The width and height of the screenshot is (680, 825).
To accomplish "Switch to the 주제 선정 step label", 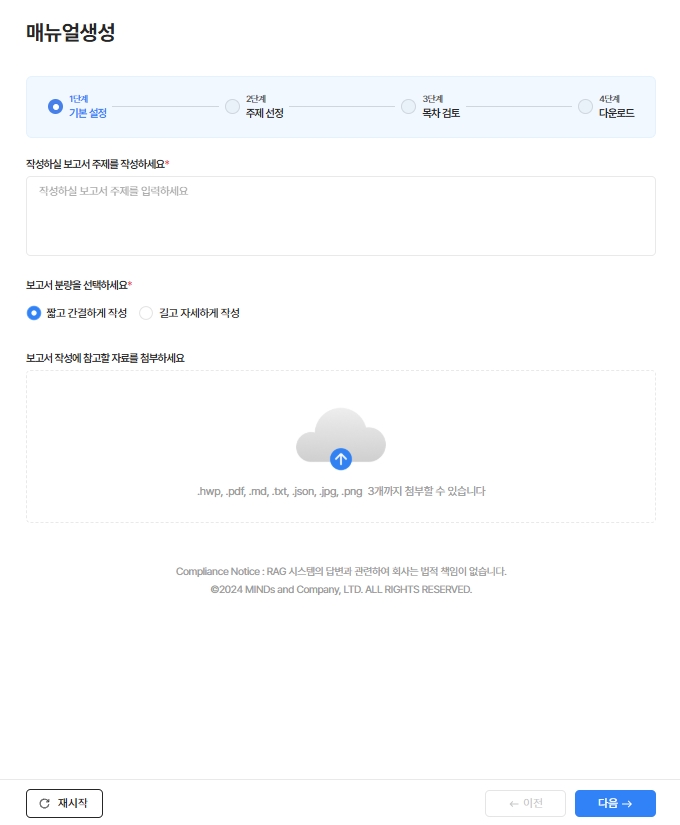I will point(265,113).
